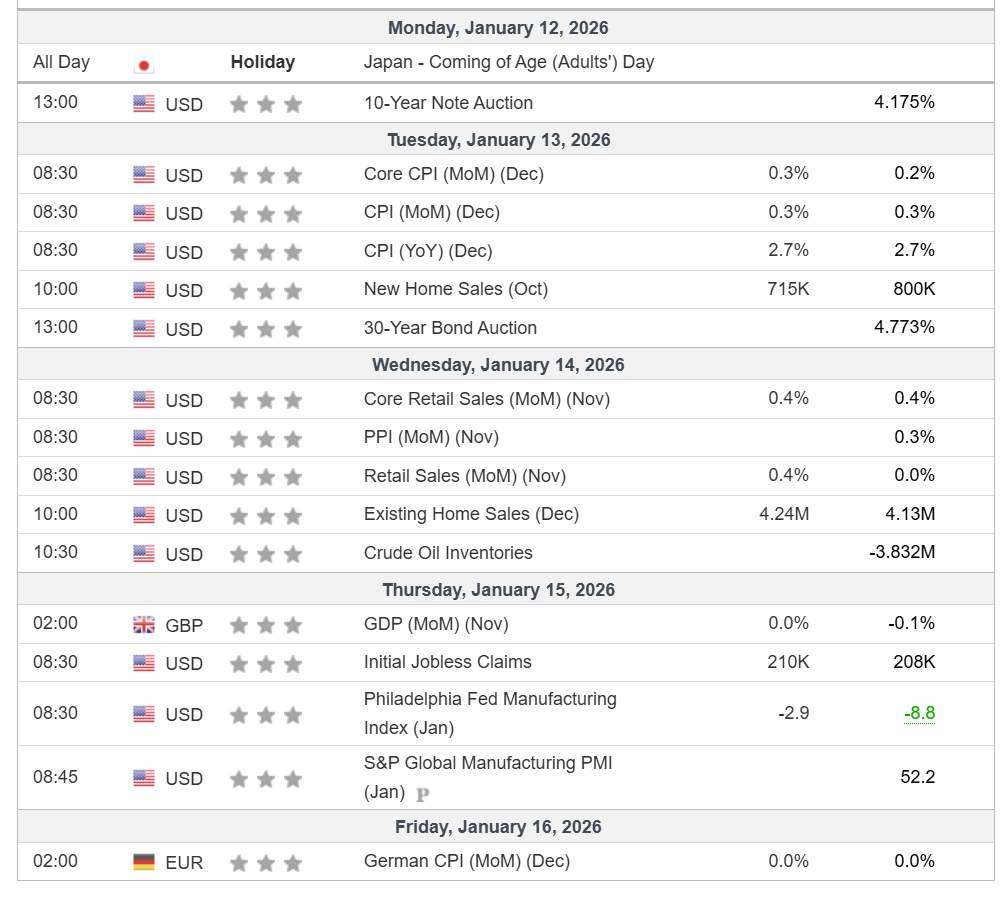1000x905 pixels.
Task: Click the German flag beside EUR
Action: pyautogui.click(x=144, y=862)
